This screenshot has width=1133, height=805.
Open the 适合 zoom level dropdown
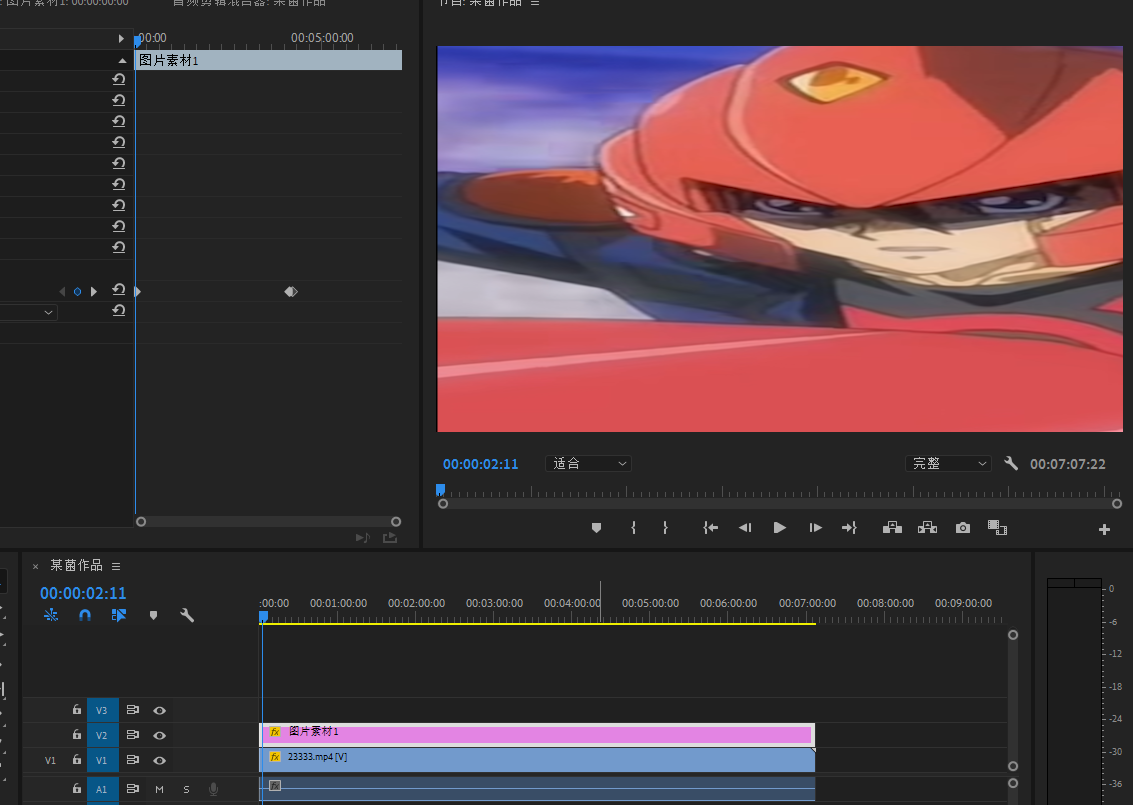point(588,463)
